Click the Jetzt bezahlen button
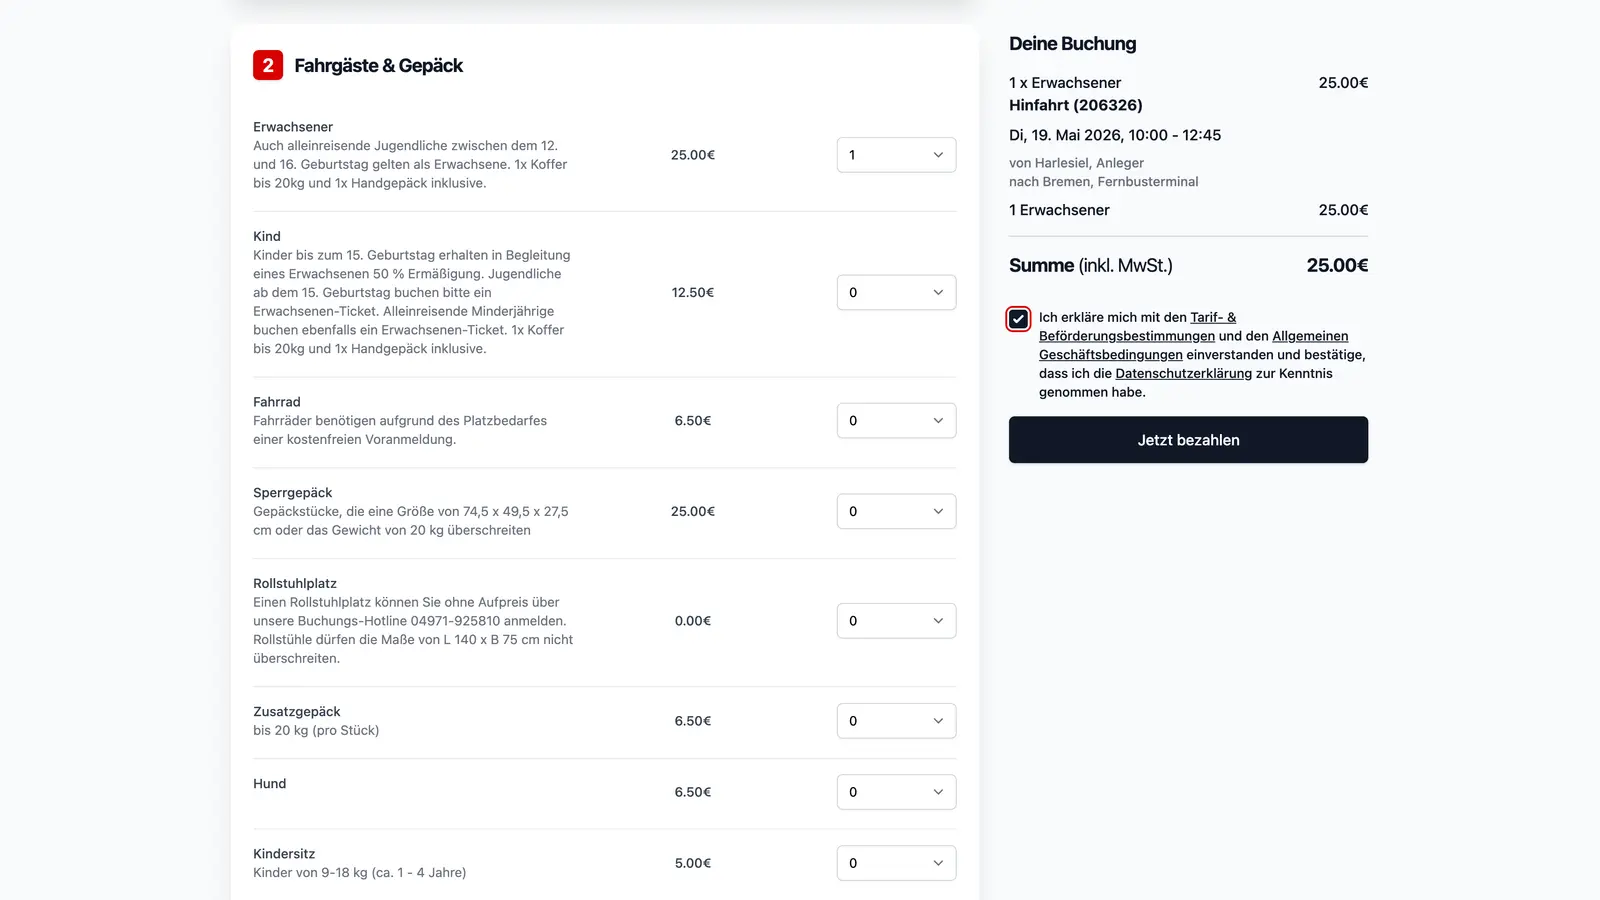The width and height of the screenshot is (1600, 900). 1188,440
